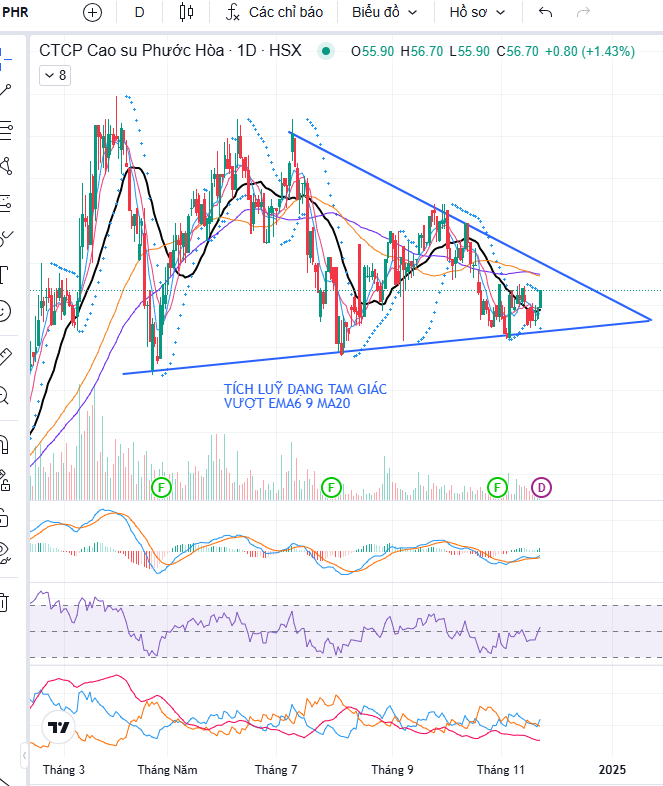The width and height of the screenshot is (663, 786).
Task: Select the trend line drawing tool
Action: [x=5, y=90]
